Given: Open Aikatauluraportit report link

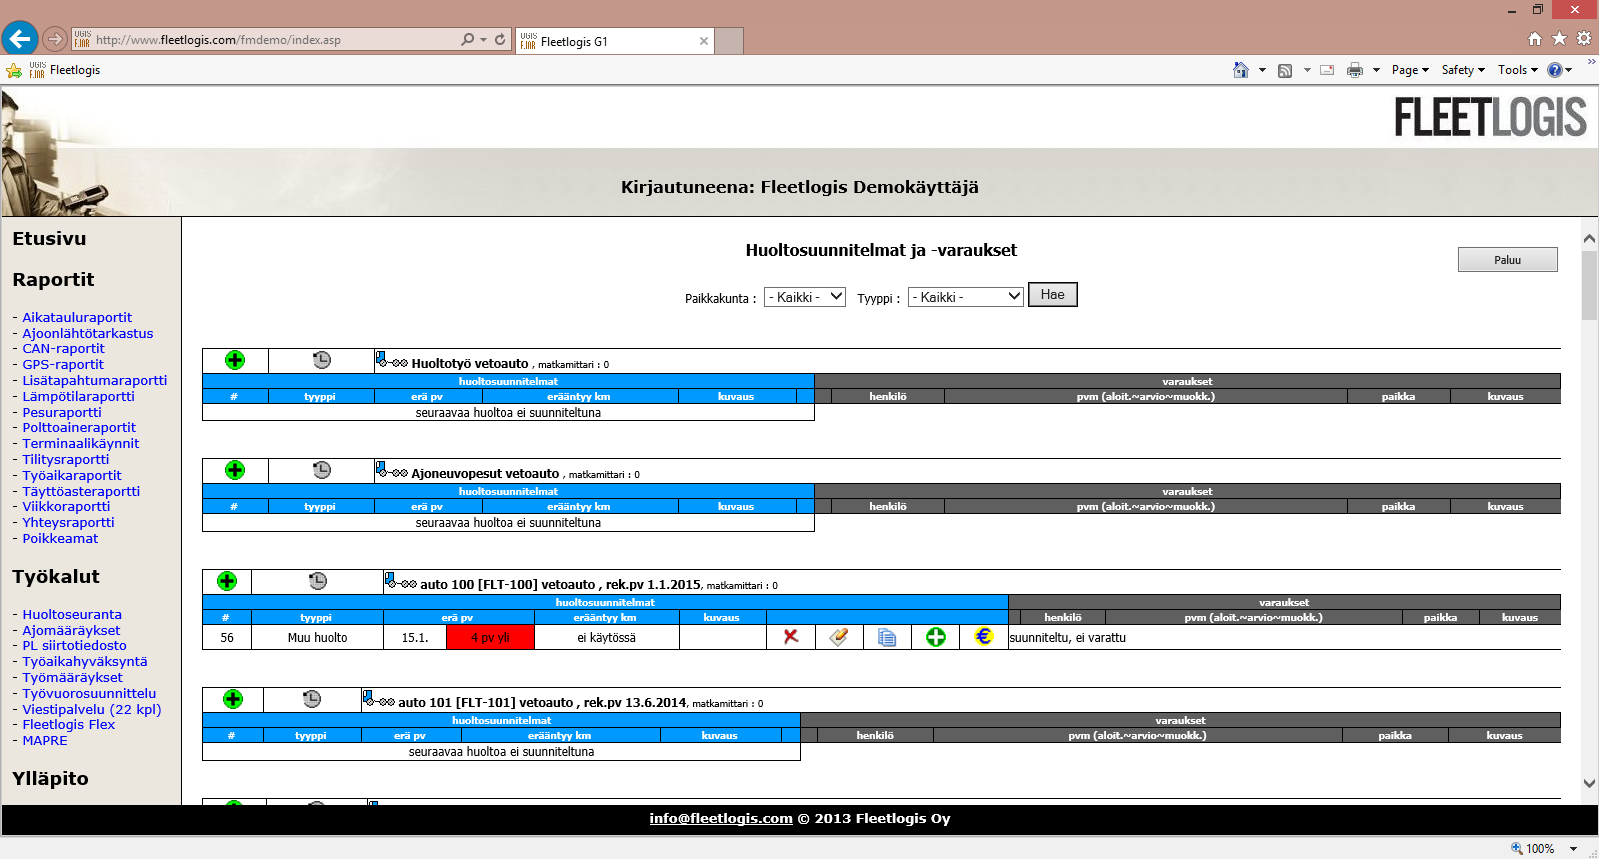Looking at the screenshot, I should coord(77,317).
